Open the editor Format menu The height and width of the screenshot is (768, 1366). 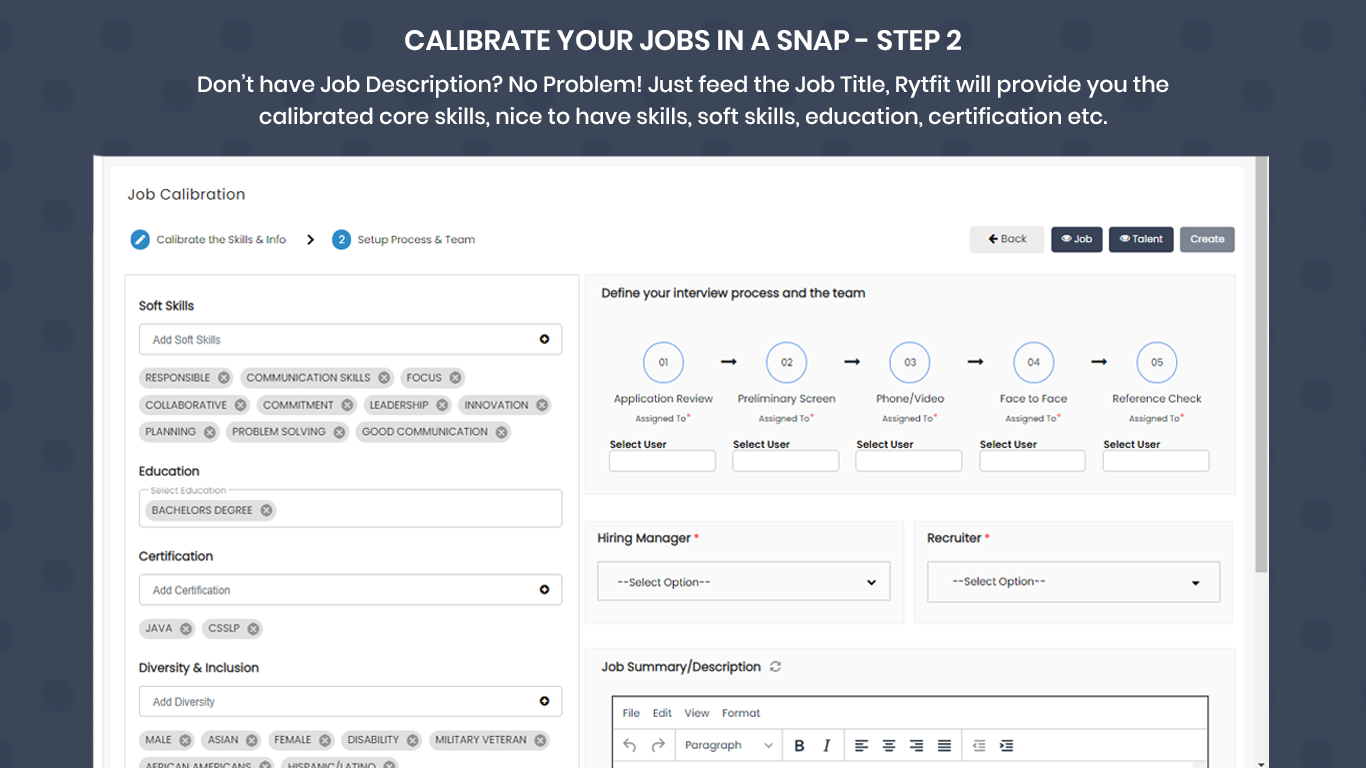[741, 713]
